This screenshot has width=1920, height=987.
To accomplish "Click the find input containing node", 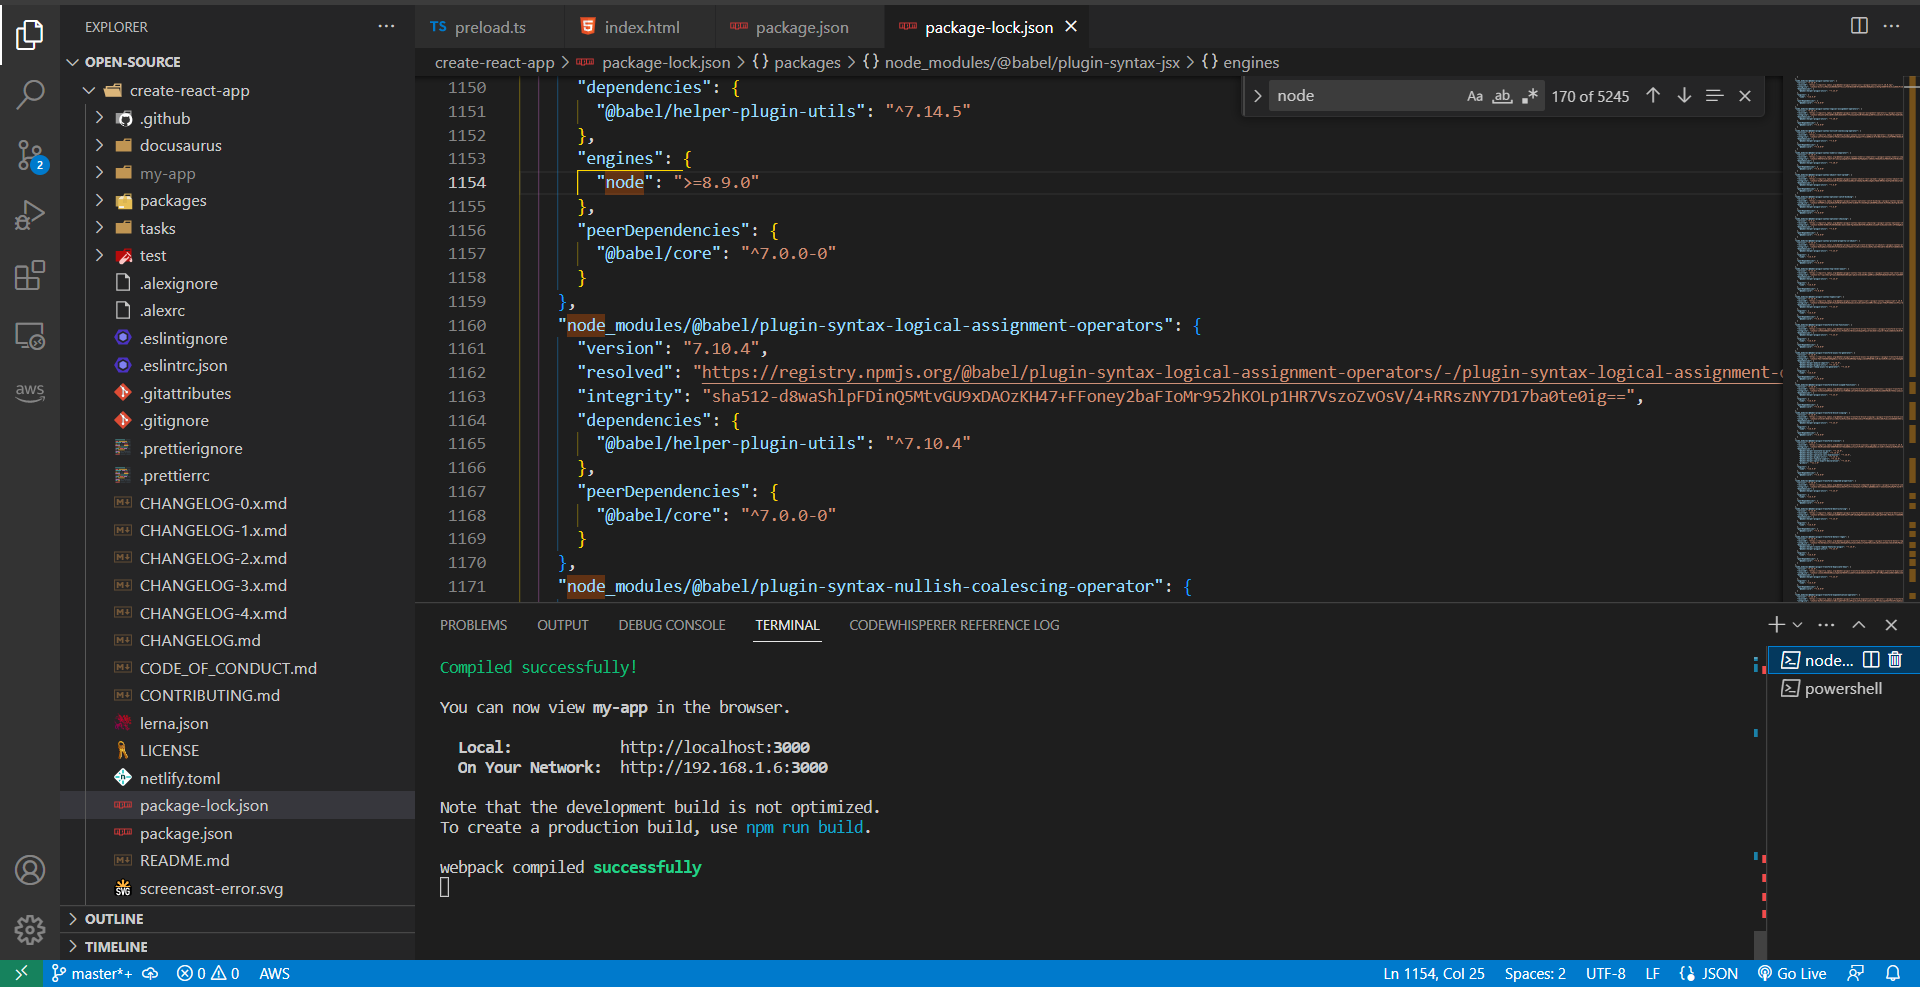I will pos(1364,96).
